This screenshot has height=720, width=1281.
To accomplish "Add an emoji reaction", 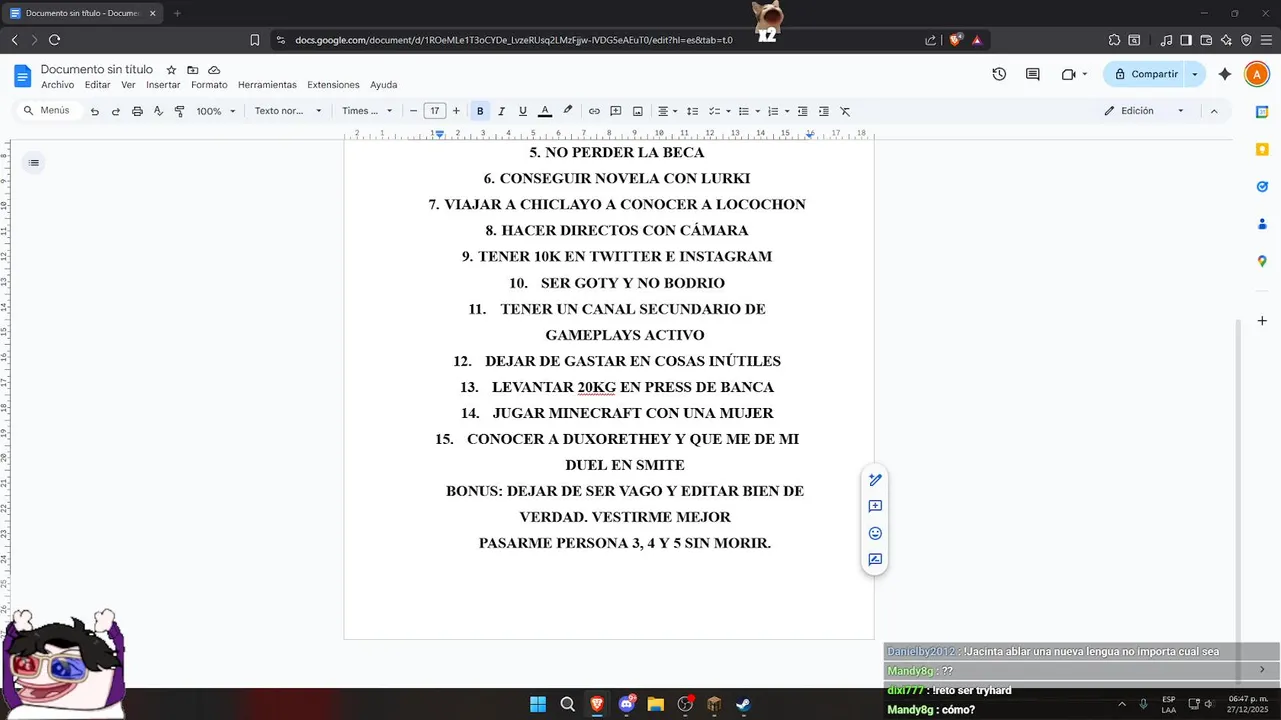I will coord(875,533).
